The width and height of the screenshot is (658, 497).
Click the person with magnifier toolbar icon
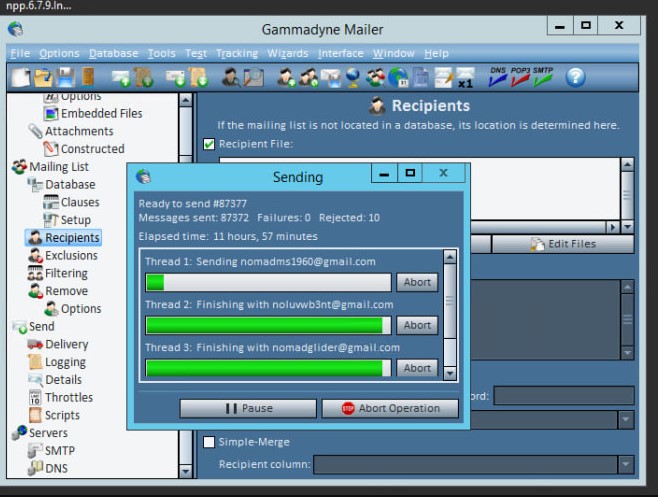coord(230,77)
